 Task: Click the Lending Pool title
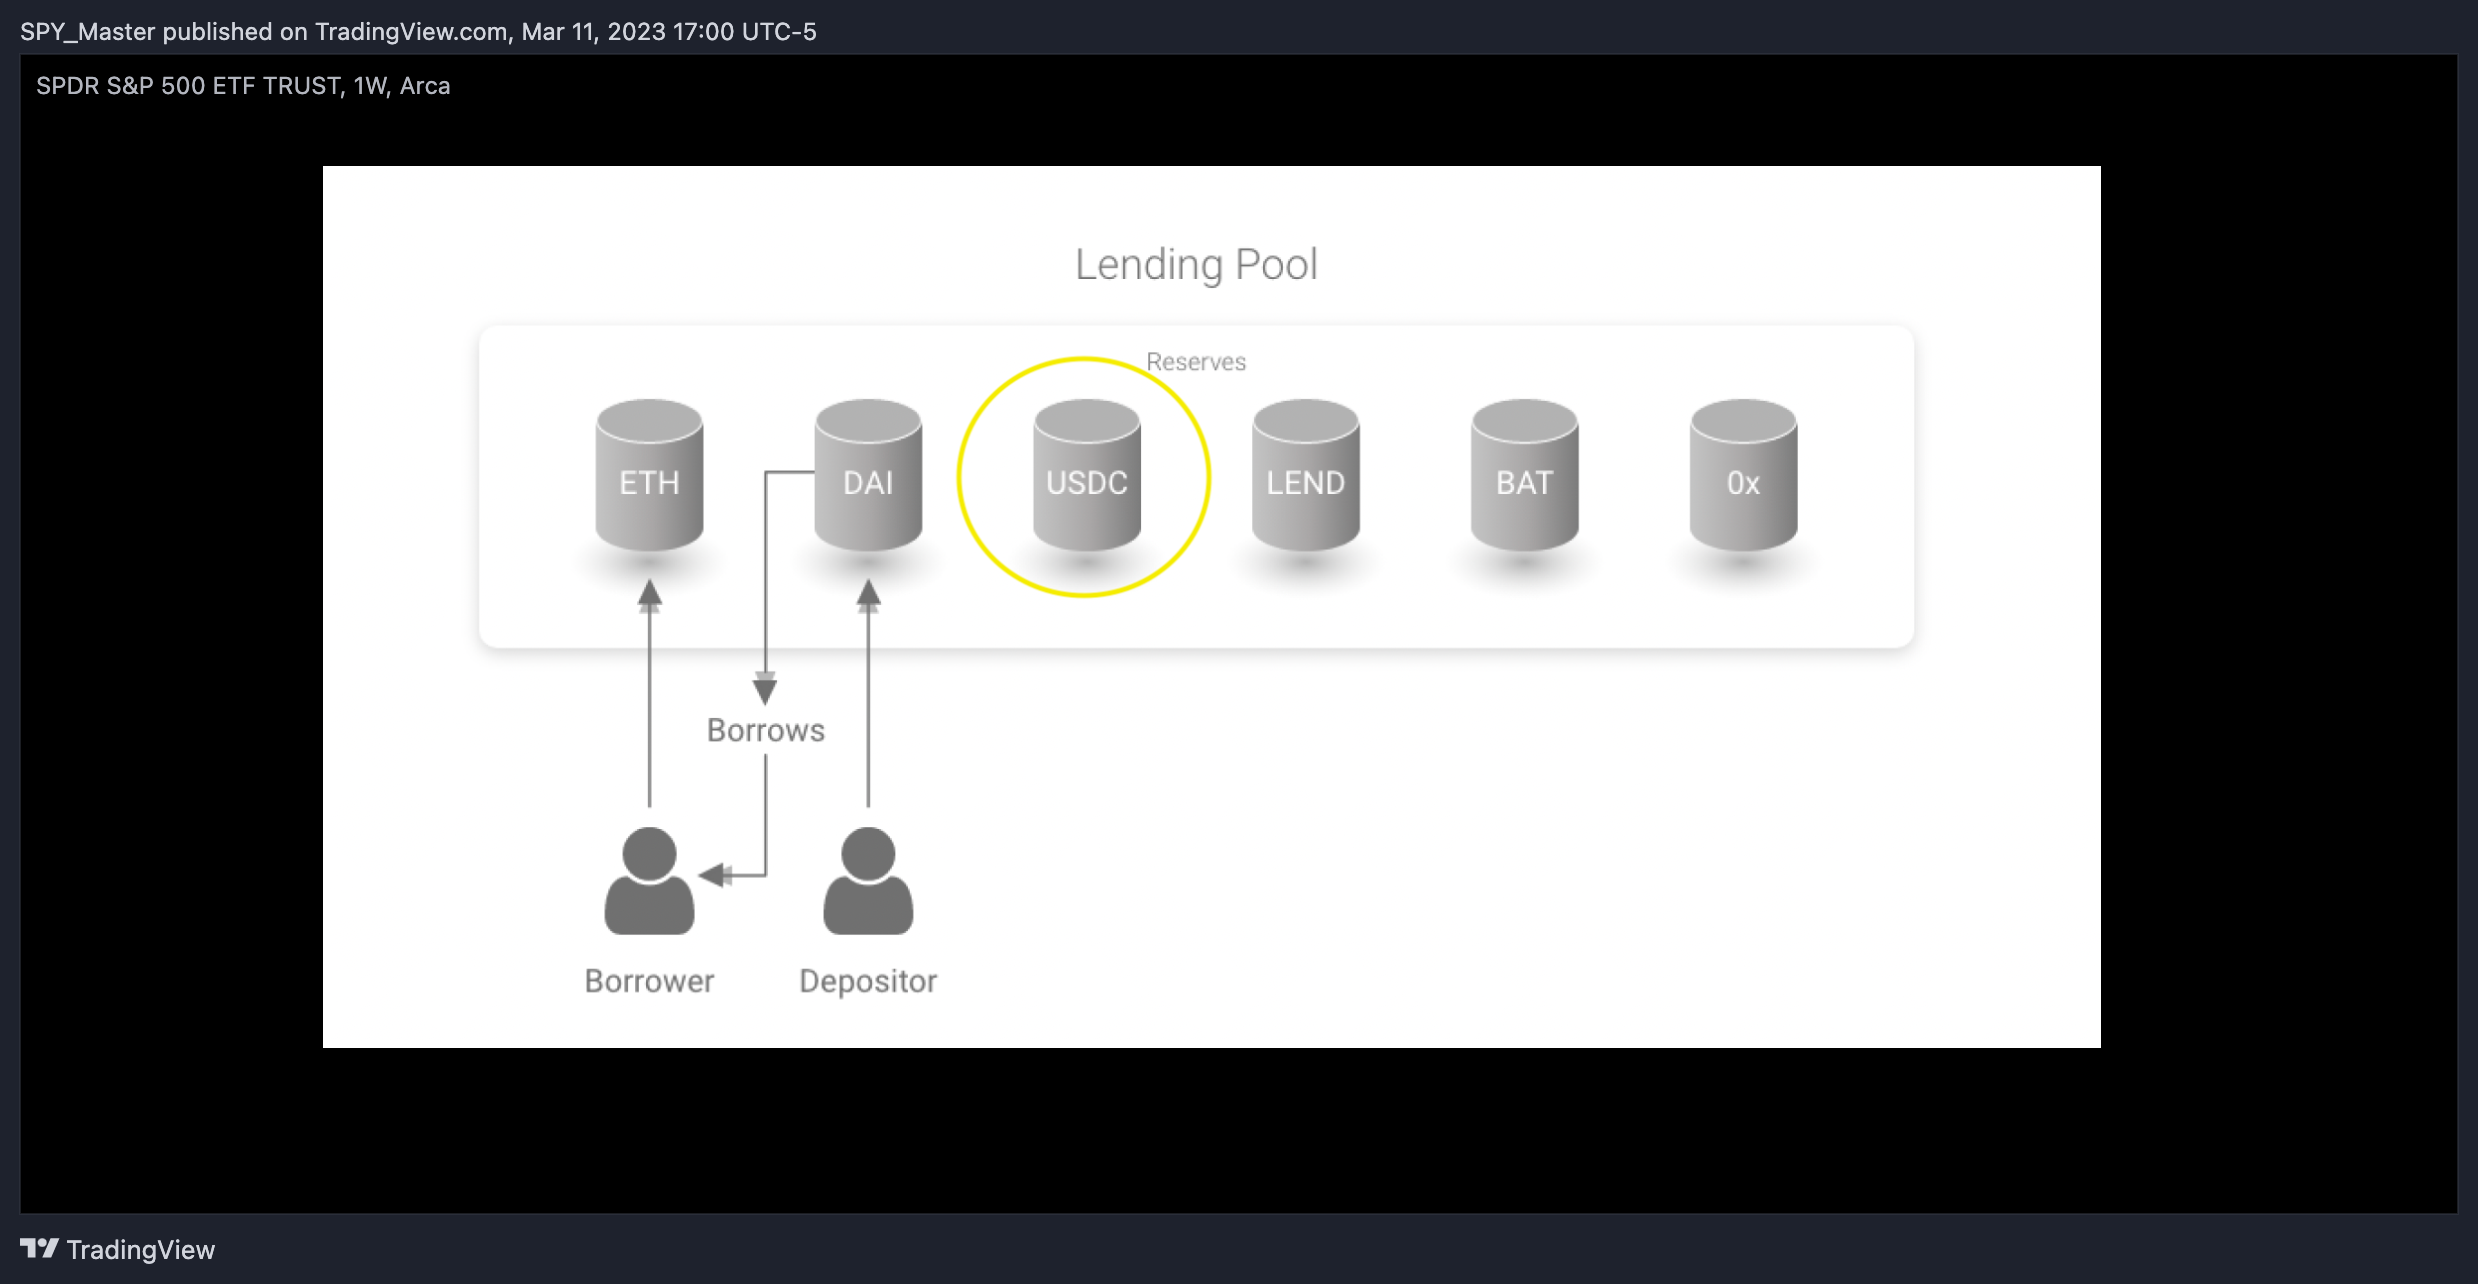pyautogui.click(x=1196, y=265)
